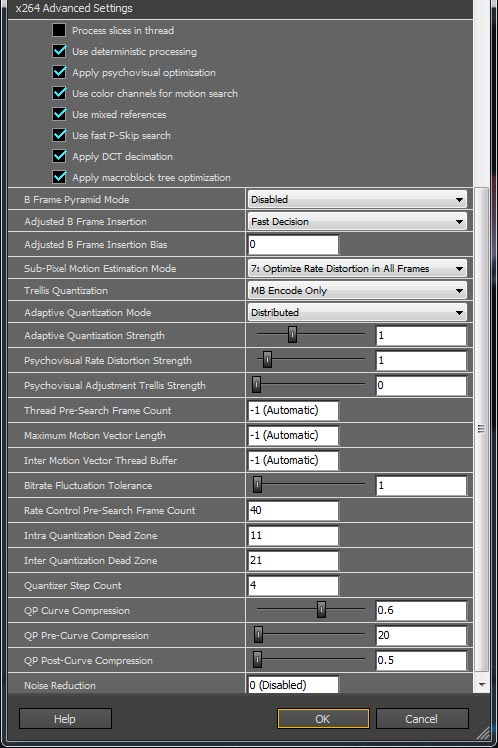498x748 pixels.
Task: Click QP Post-Curve Compression value field
Action: [421, 660]
